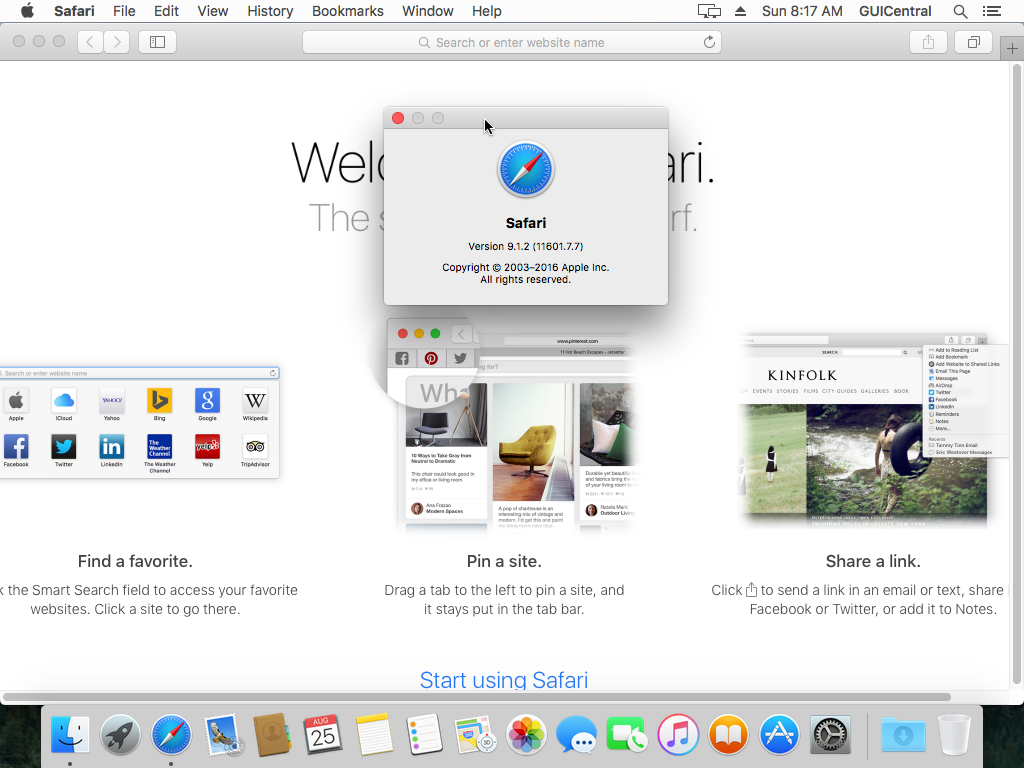Open App Store in the Dock
This screenshot has width=1024, height=768.
click(x=779, y=734)
